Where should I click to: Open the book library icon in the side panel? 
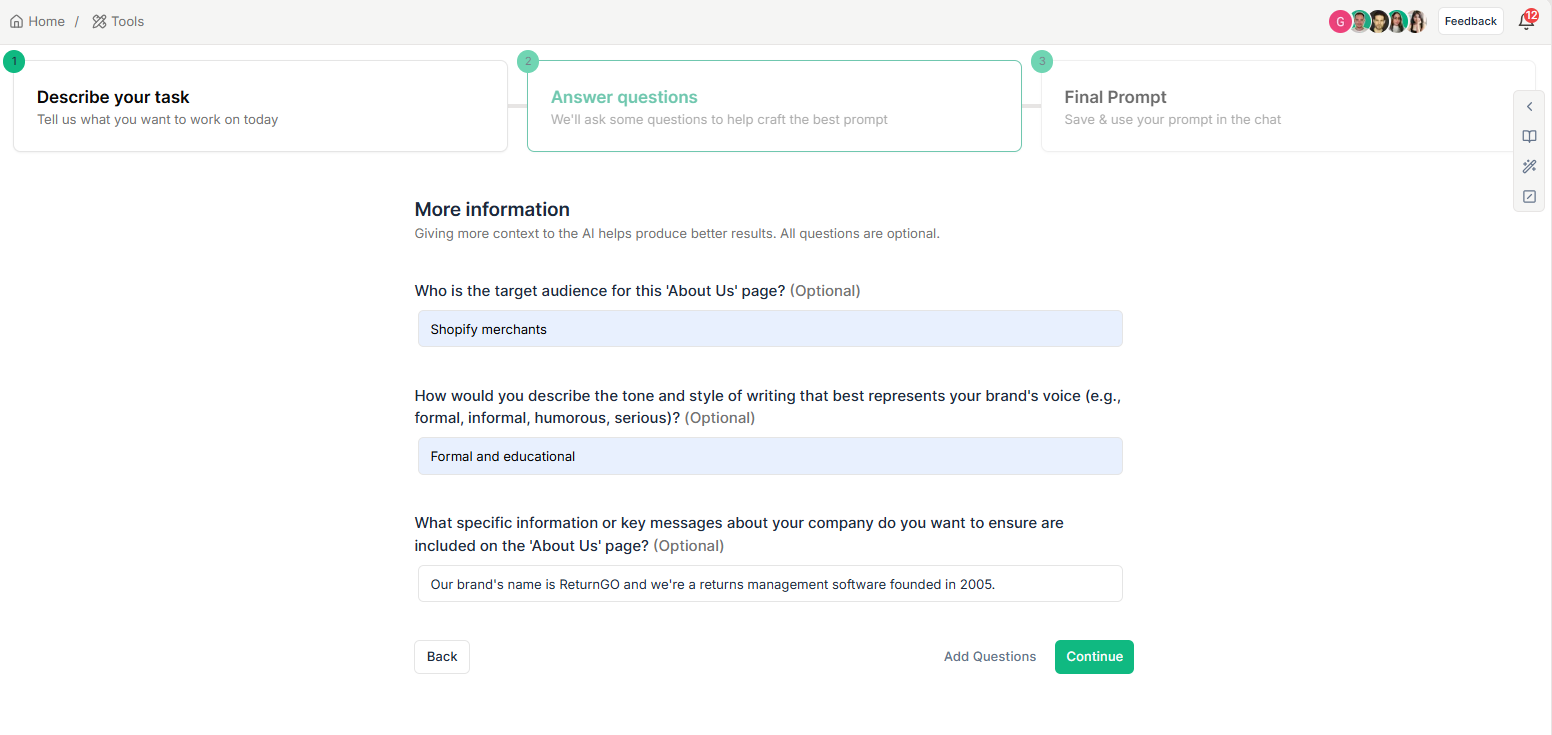(x=1529, y=137)
